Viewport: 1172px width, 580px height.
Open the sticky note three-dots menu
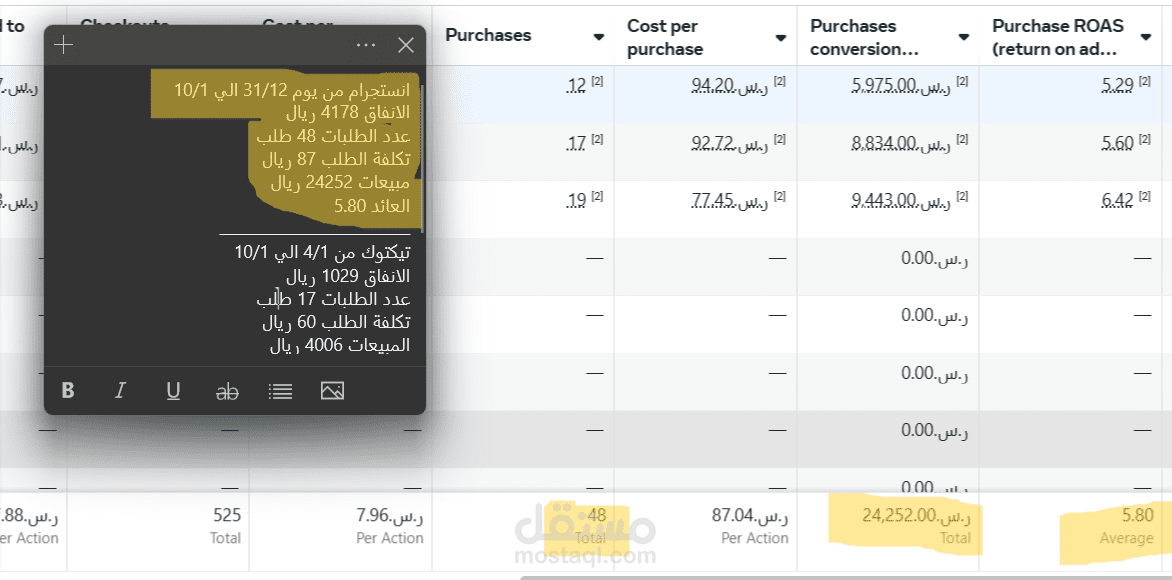[x=366, y=45]
